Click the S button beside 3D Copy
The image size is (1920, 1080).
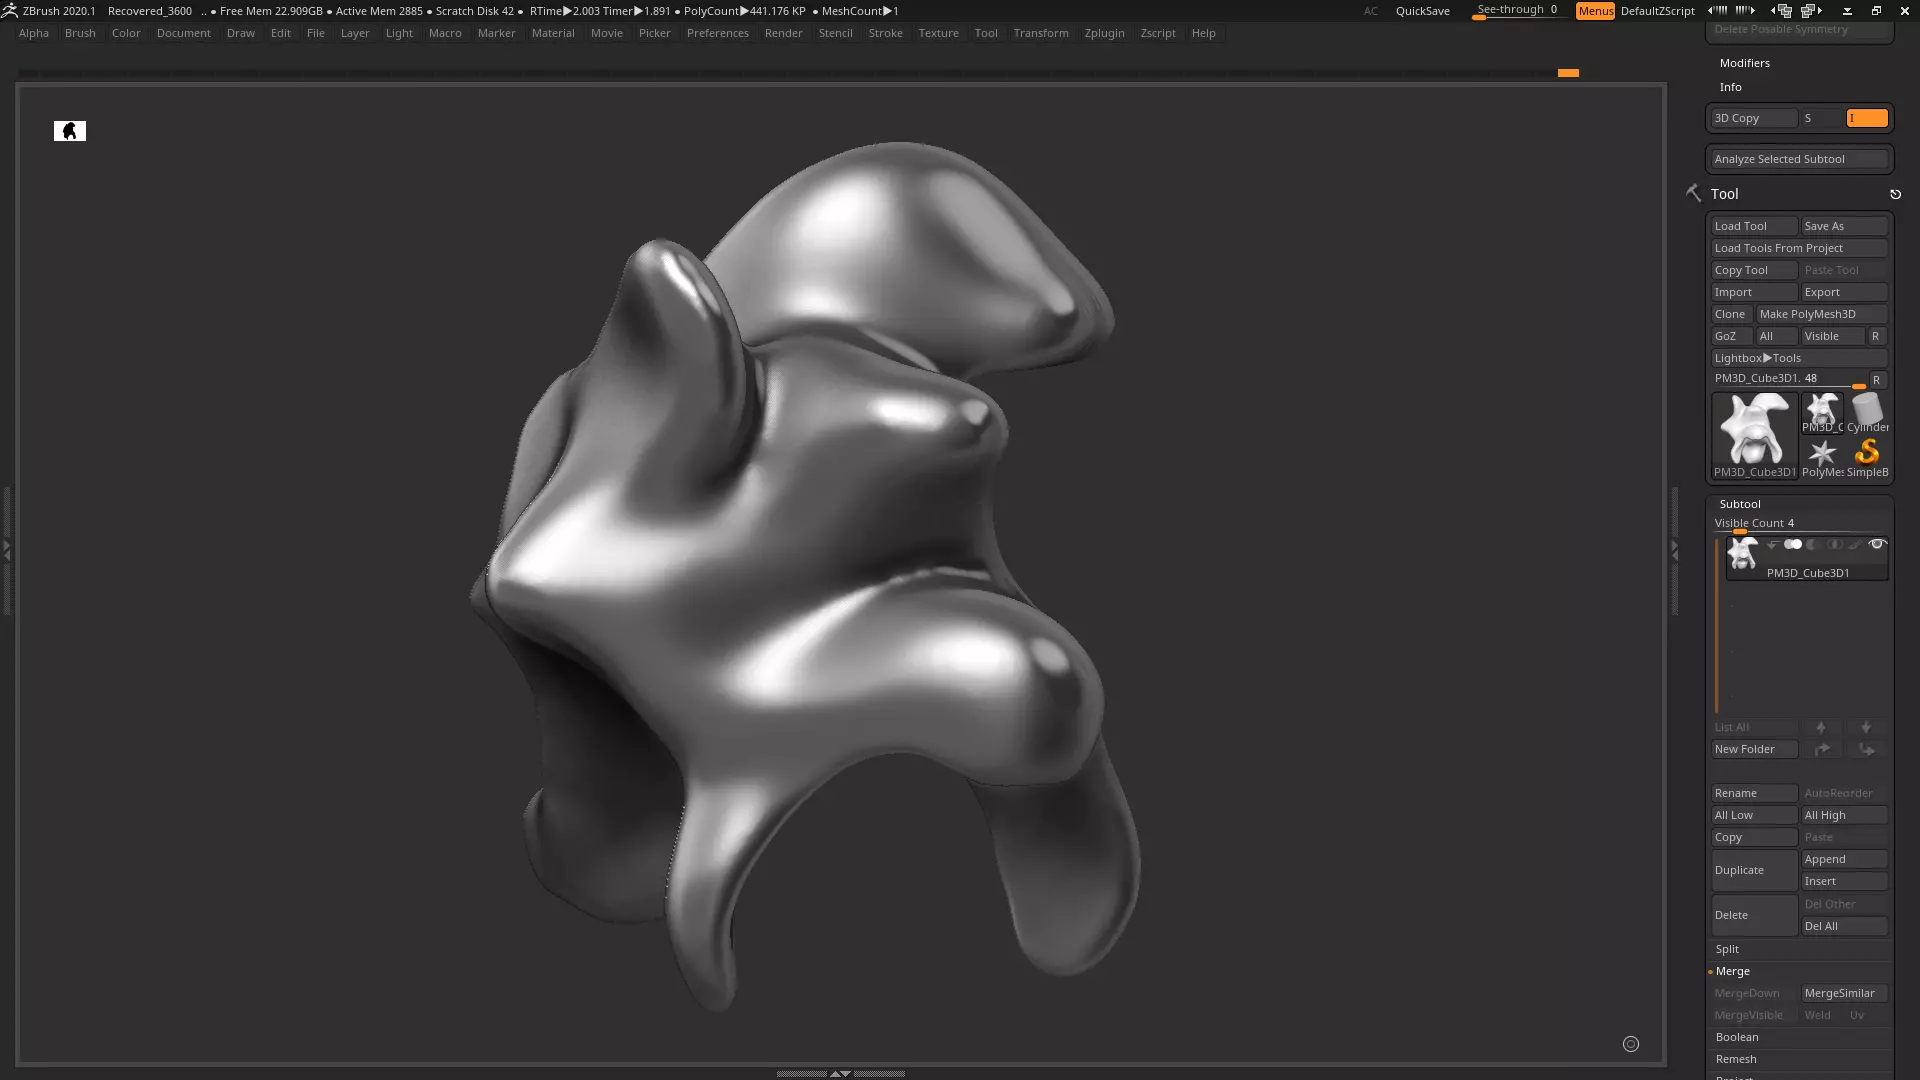tap(1822, 118)
